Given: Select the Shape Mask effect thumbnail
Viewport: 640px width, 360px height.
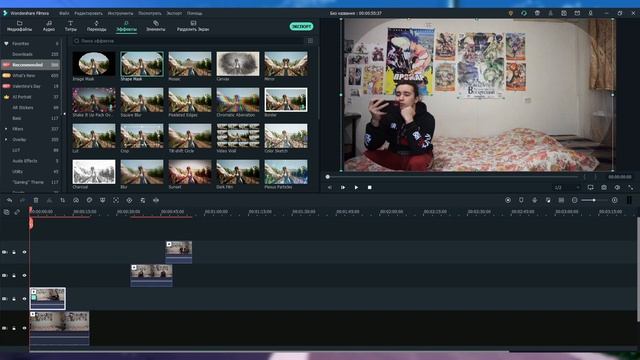Looking at the screenshot, I should (x=142, y=64).
